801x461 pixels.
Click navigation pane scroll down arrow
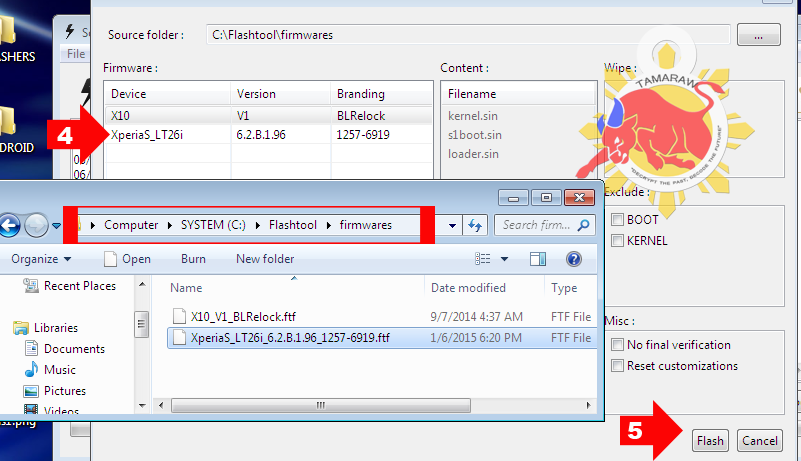pos(142,406)
